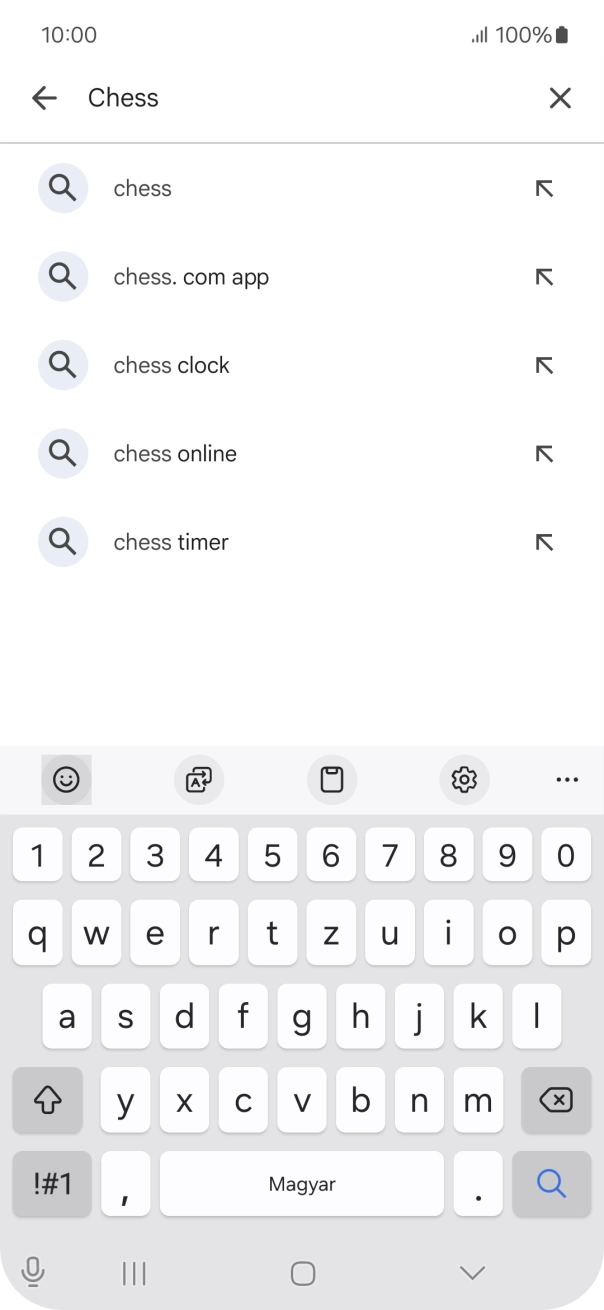604x1310 pixels.
Task: Open keyboard settings via the gear icon
Action: [464, 780]
